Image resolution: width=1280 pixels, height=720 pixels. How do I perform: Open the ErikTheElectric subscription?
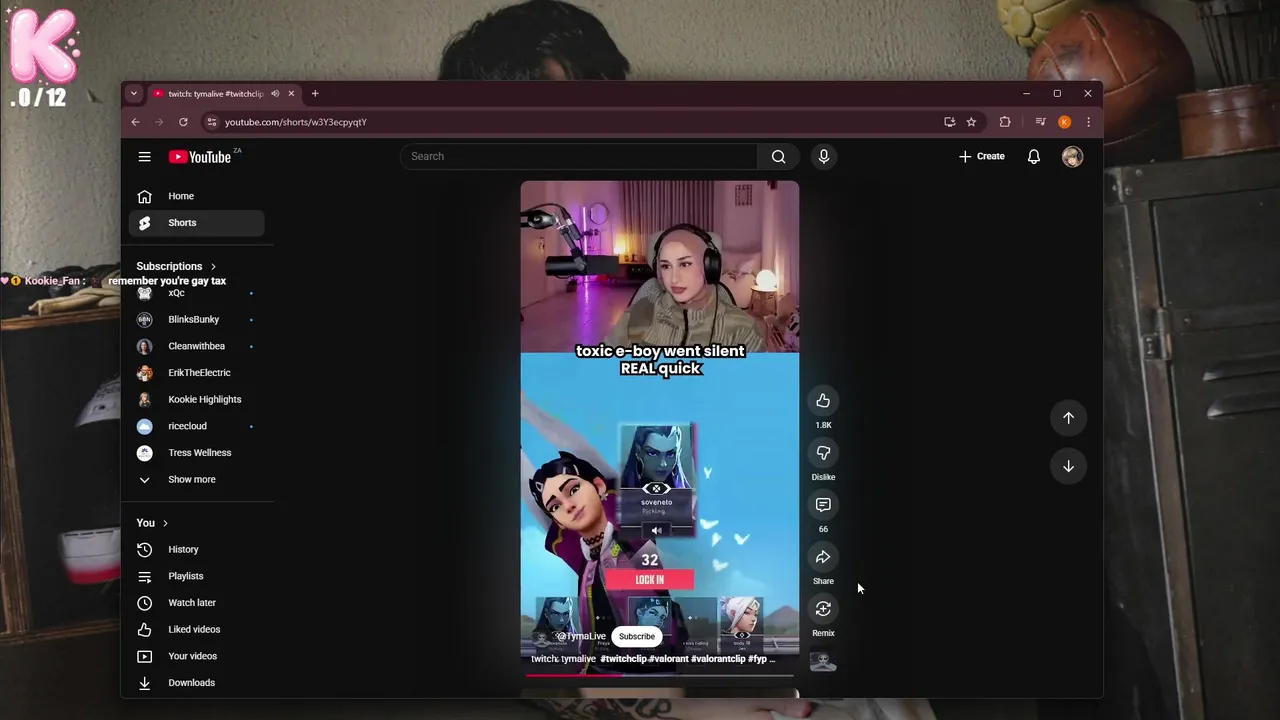tap(196, 373)
